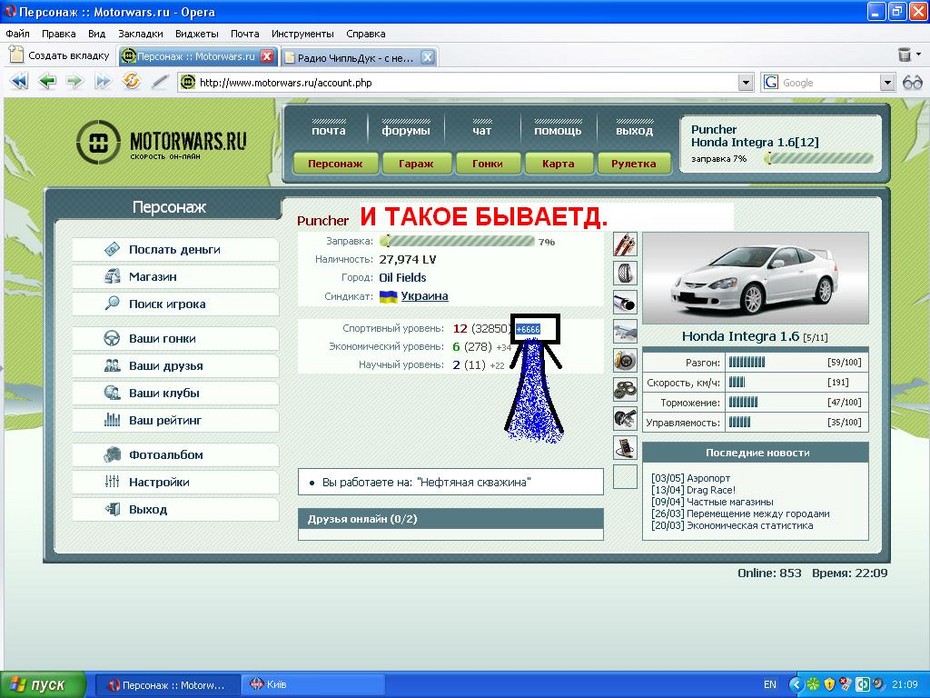
Task: Open the Файл menu
Action: (18, 34)
